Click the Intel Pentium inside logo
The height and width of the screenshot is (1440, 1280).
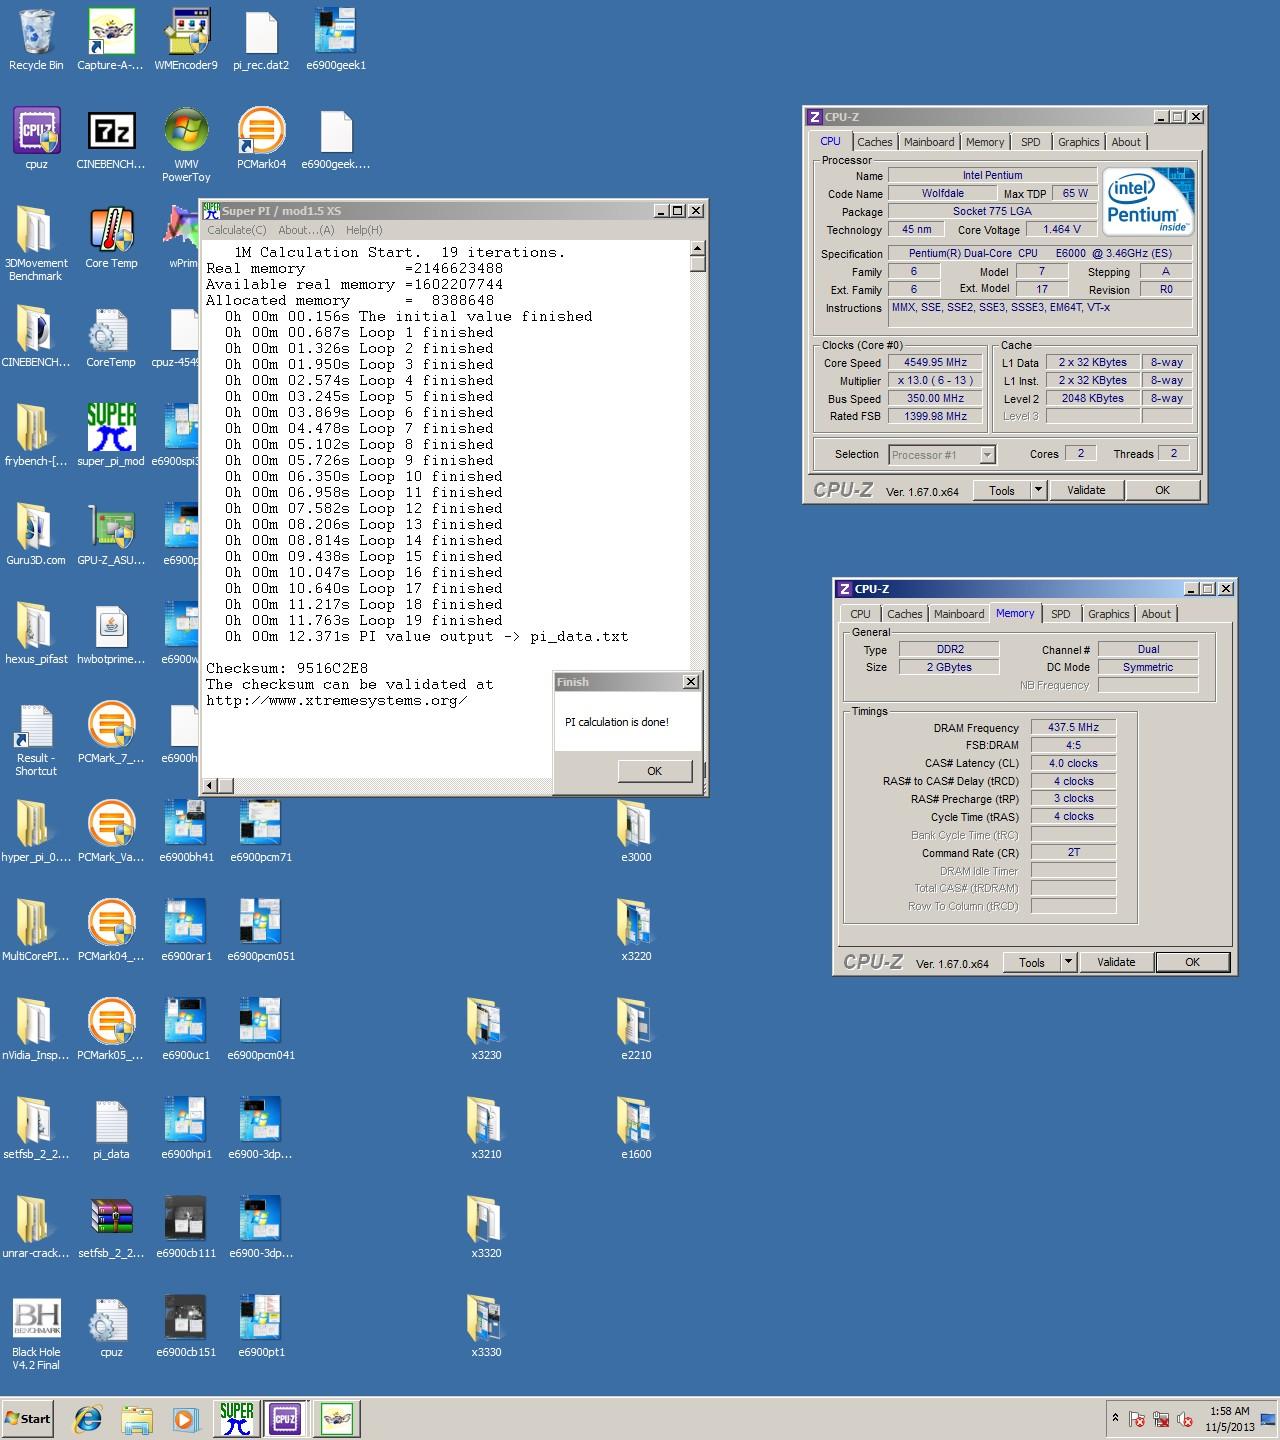pyautogui.click(x=1148, y=202)
